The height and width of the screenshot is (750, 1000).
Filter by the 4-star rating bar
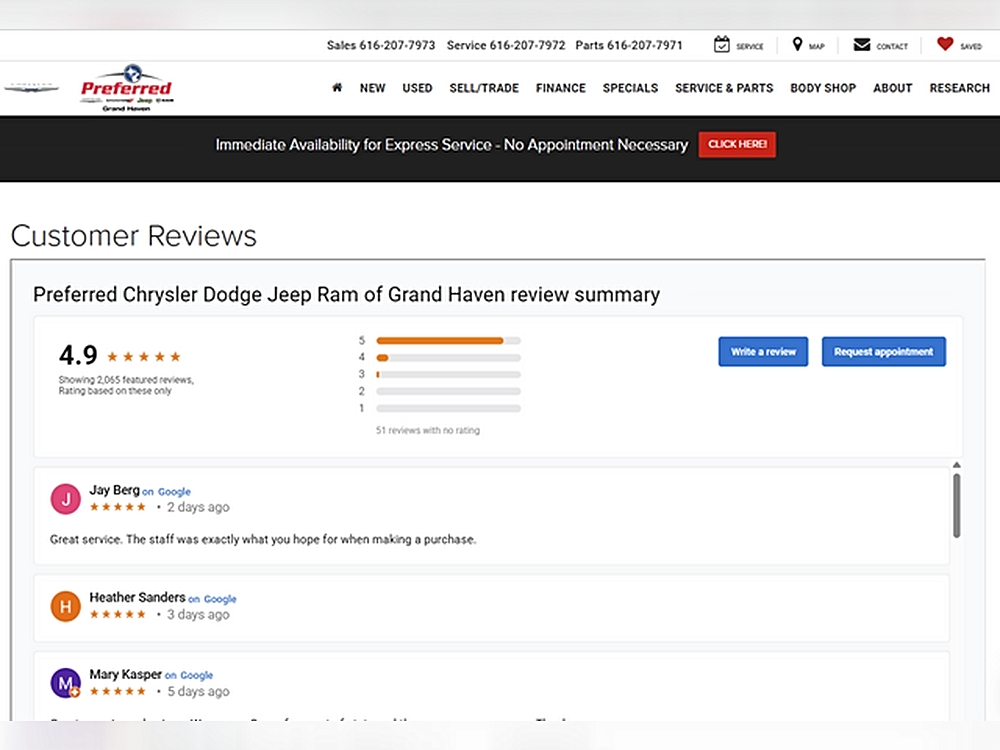click(x=448, y=358)
